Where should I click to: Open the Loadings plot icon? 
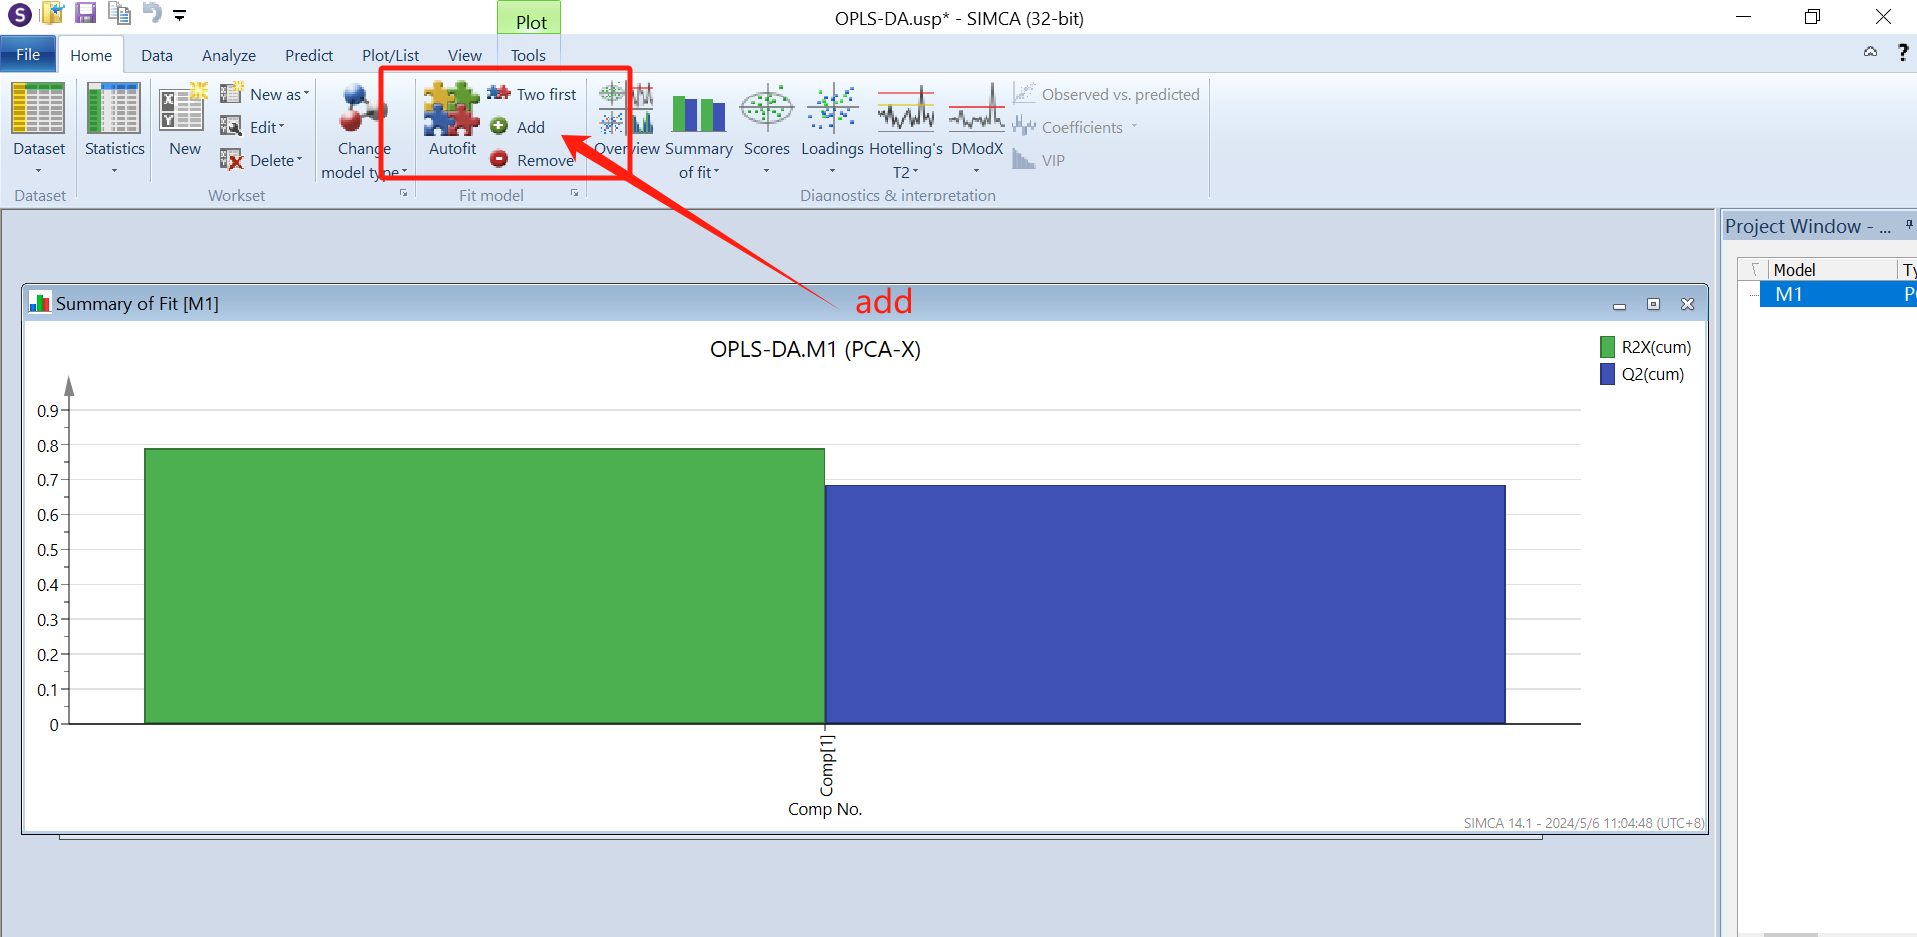click(831, 109)
